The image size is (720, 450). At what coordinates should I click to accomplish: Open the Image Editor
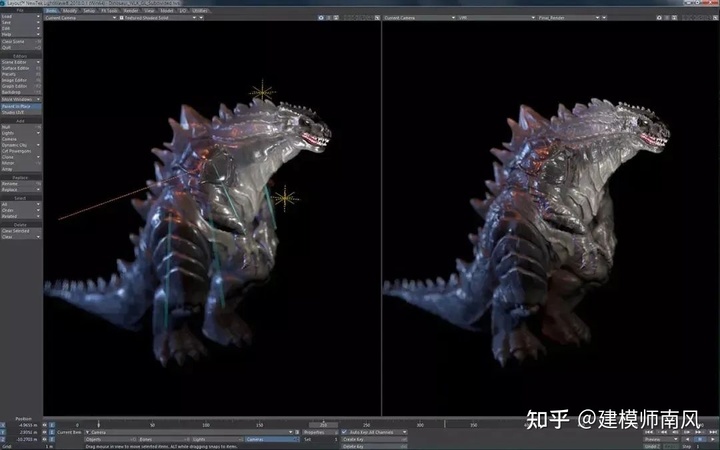[x=21, y=80]
